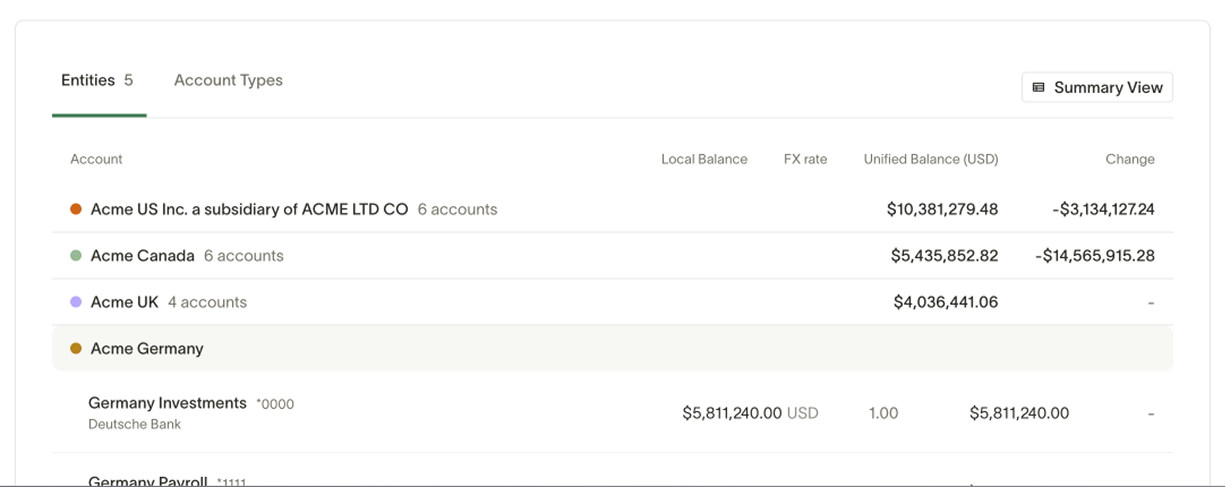
Task: Open the Germany Investments account row
Action: point(612,412)
